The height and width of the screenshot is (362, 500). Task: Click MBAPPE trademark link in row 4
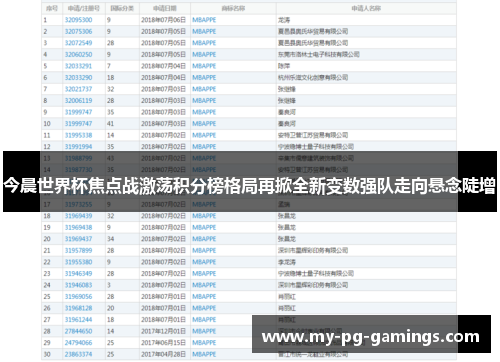coord(204,55)
